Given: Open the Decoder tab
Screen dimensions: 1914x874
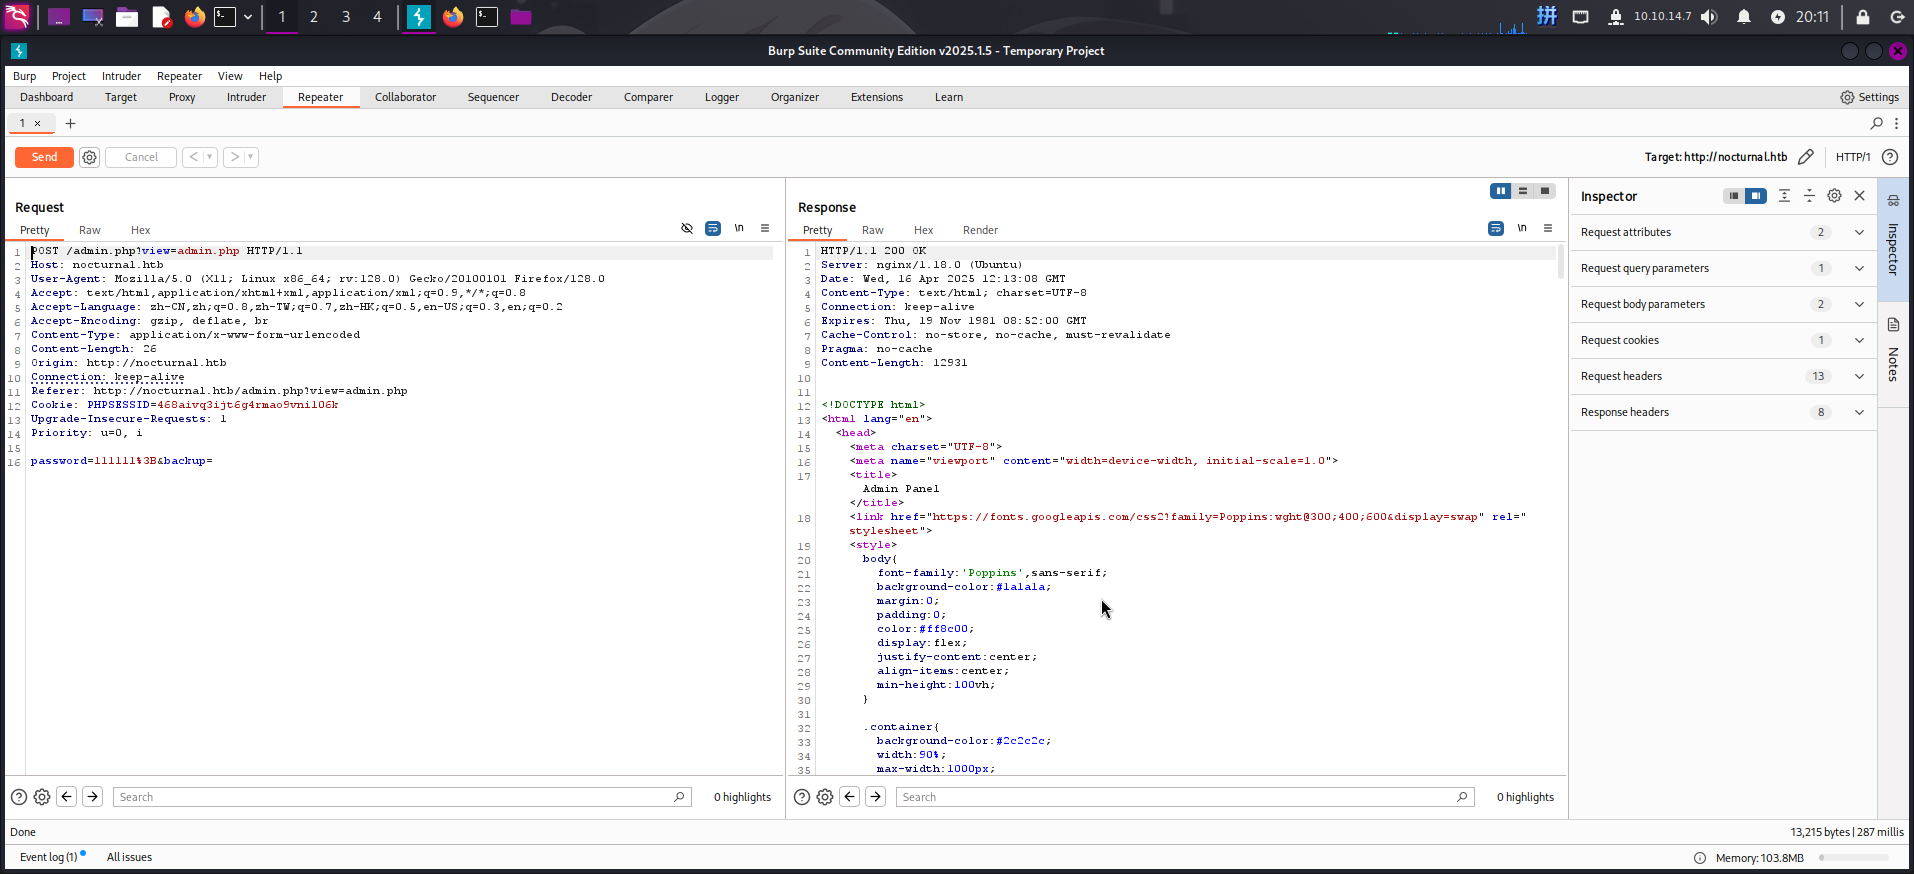Looking at the screenshot, I should pos(571,97).
